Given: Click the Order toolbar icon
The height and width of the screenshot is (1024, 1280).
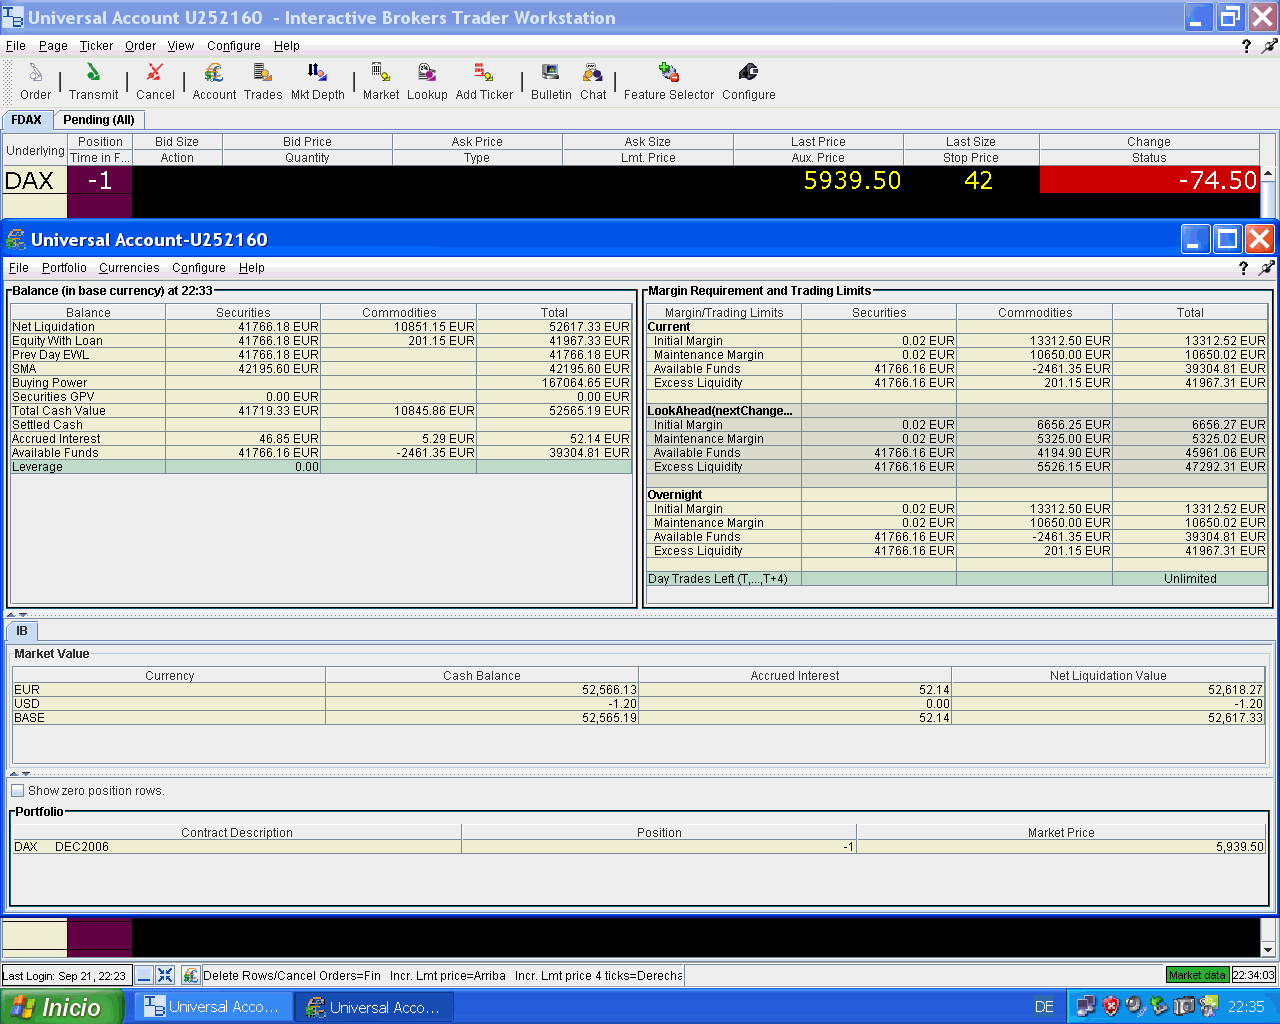Looking at the screenshot, I should pos(35,81).
